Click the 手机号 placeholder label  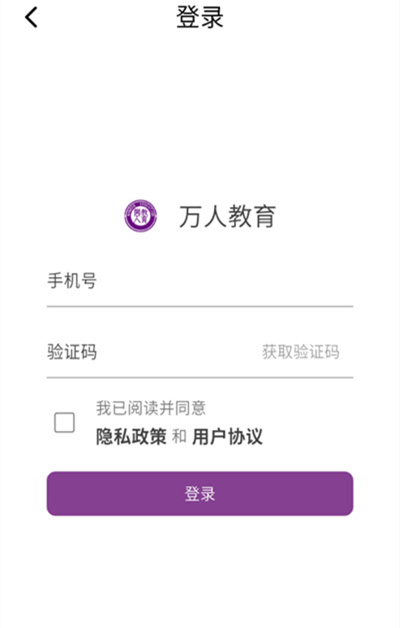[72, 281]
